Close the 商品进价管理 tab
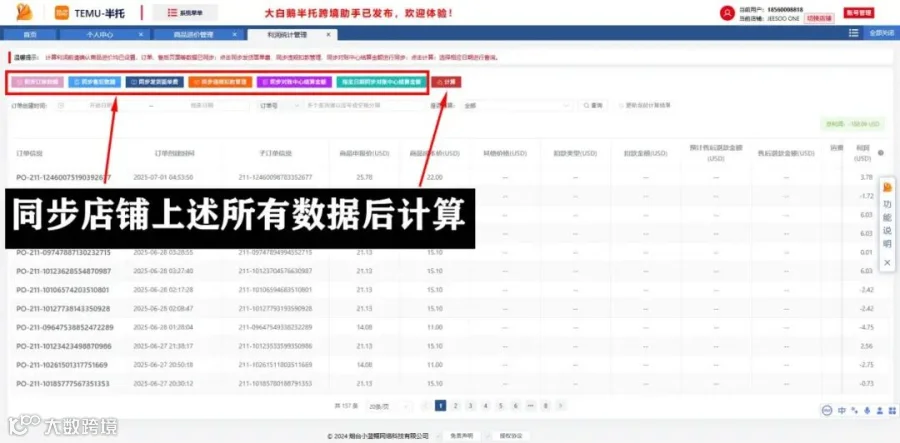Image resolution: width=900 pixels, height=443 pixels. tap(234, 34)
